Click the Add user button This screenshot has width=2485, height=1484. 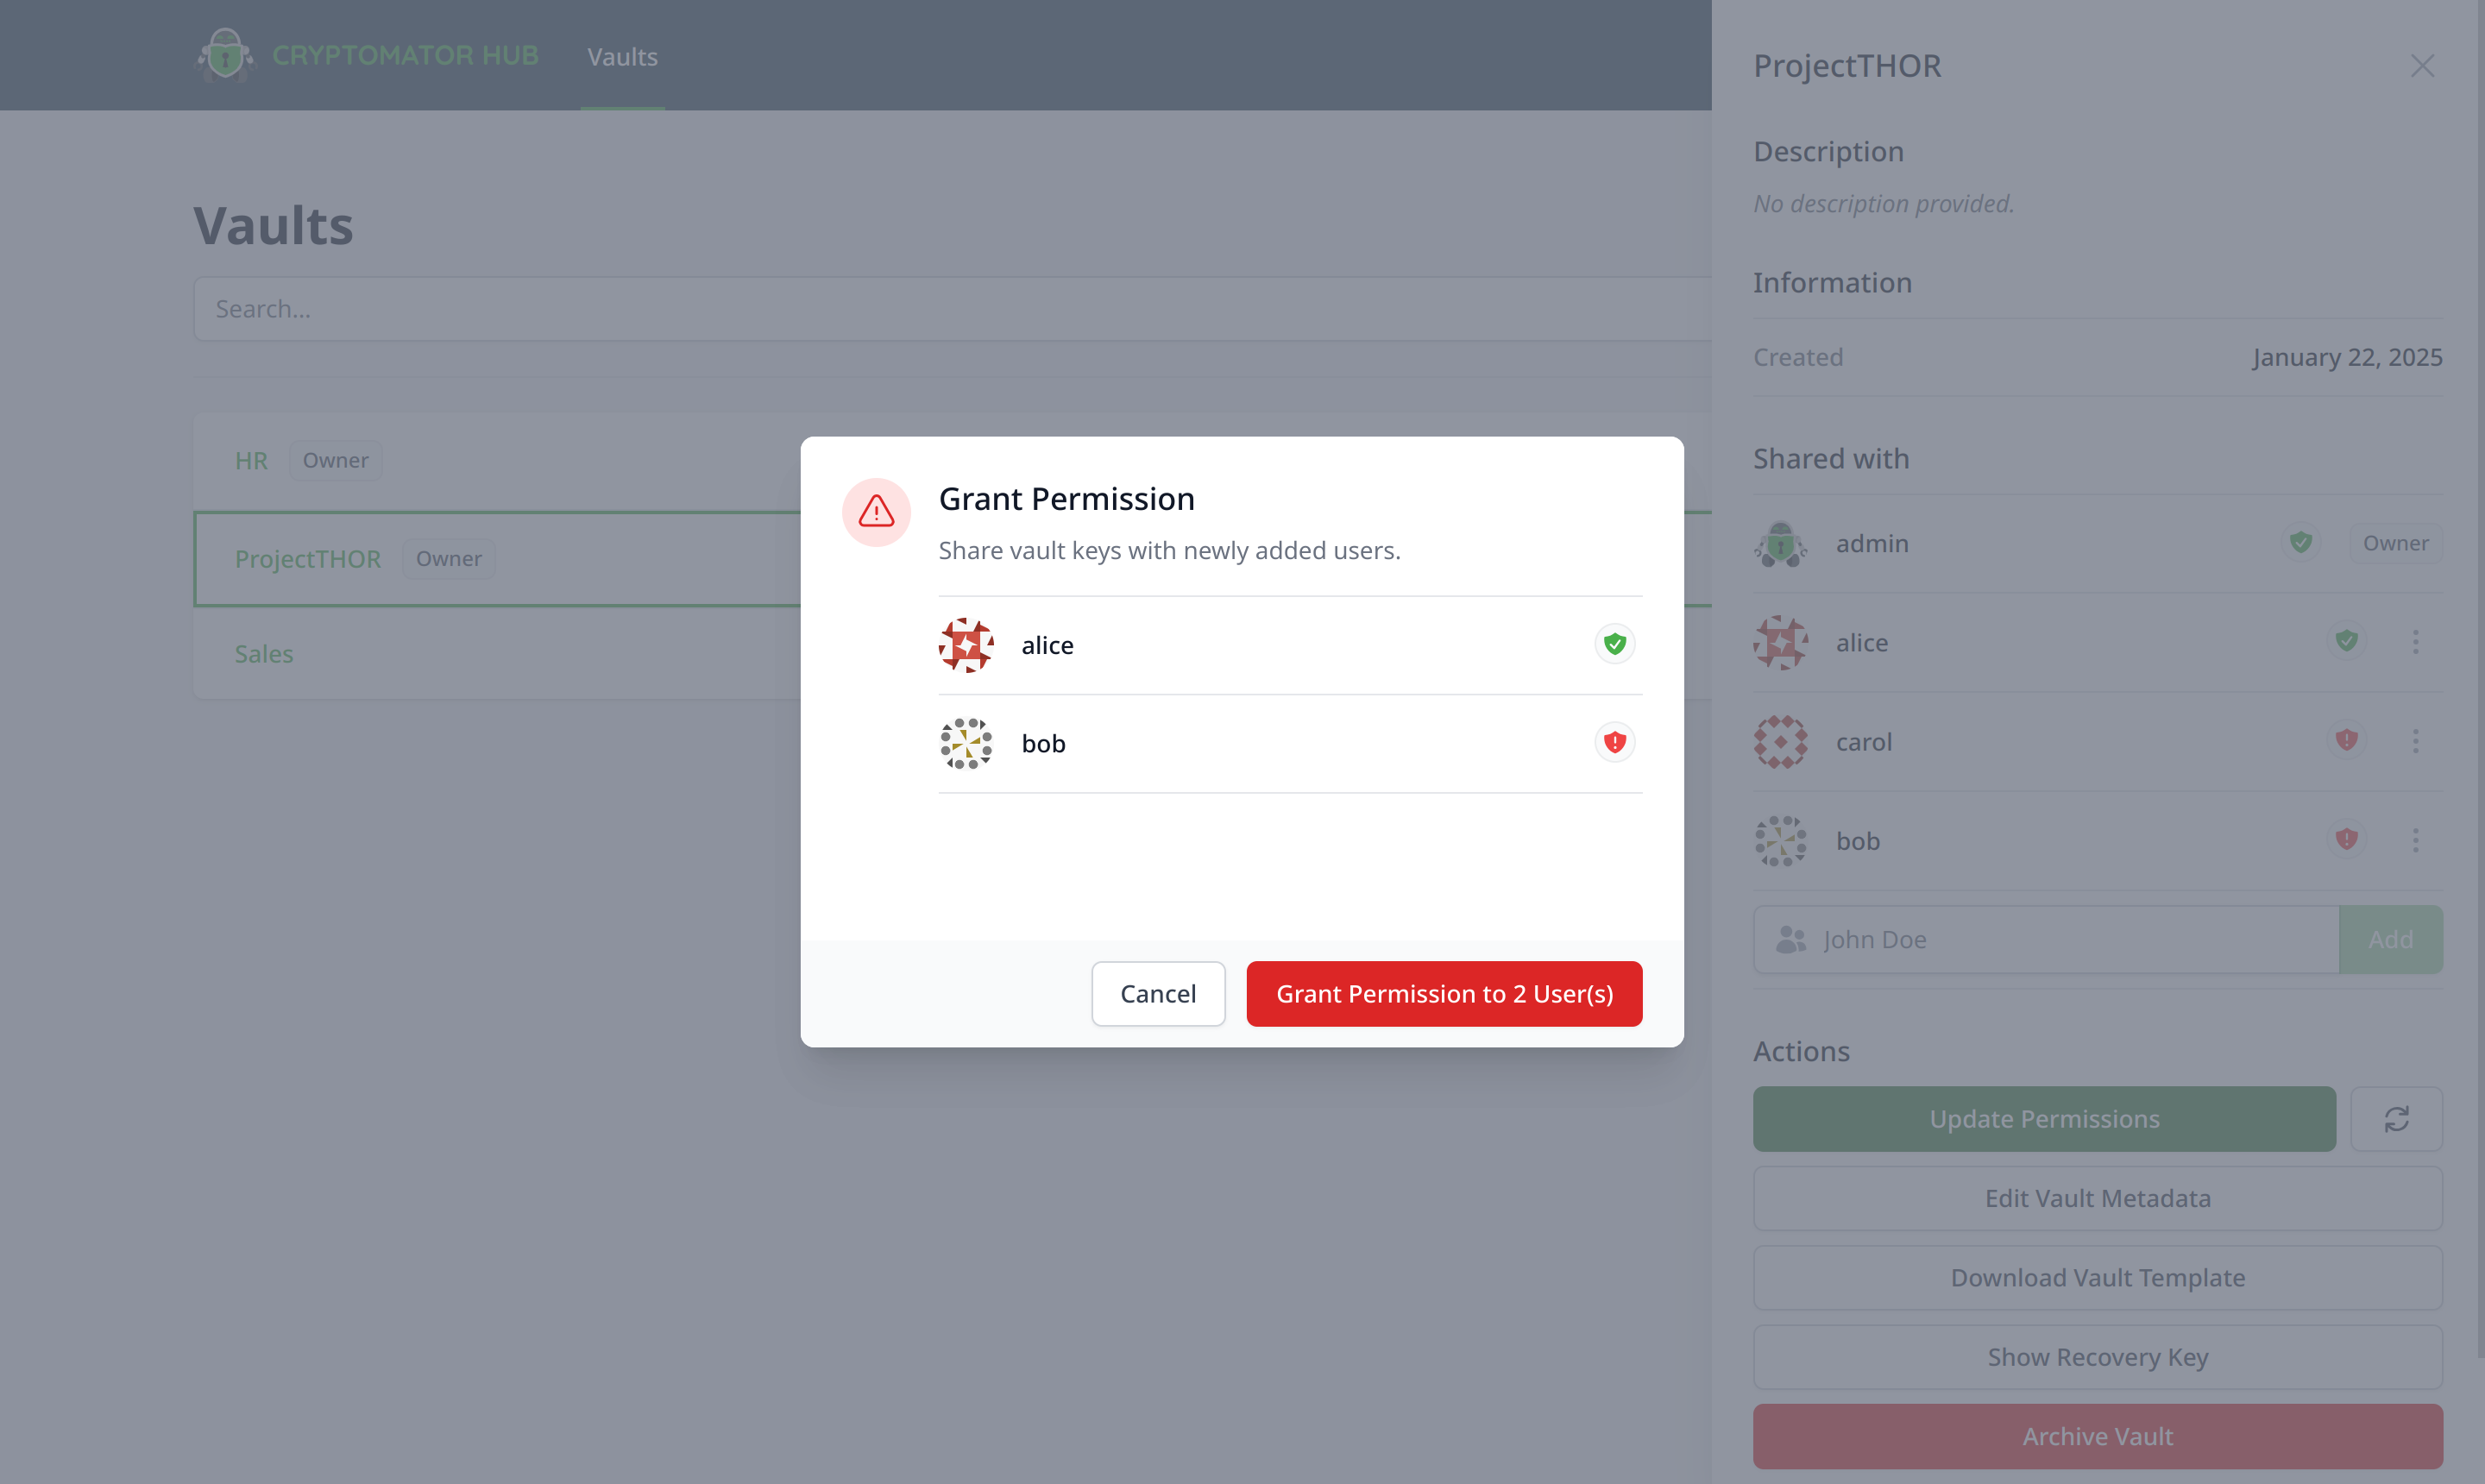pos(2390,940)
